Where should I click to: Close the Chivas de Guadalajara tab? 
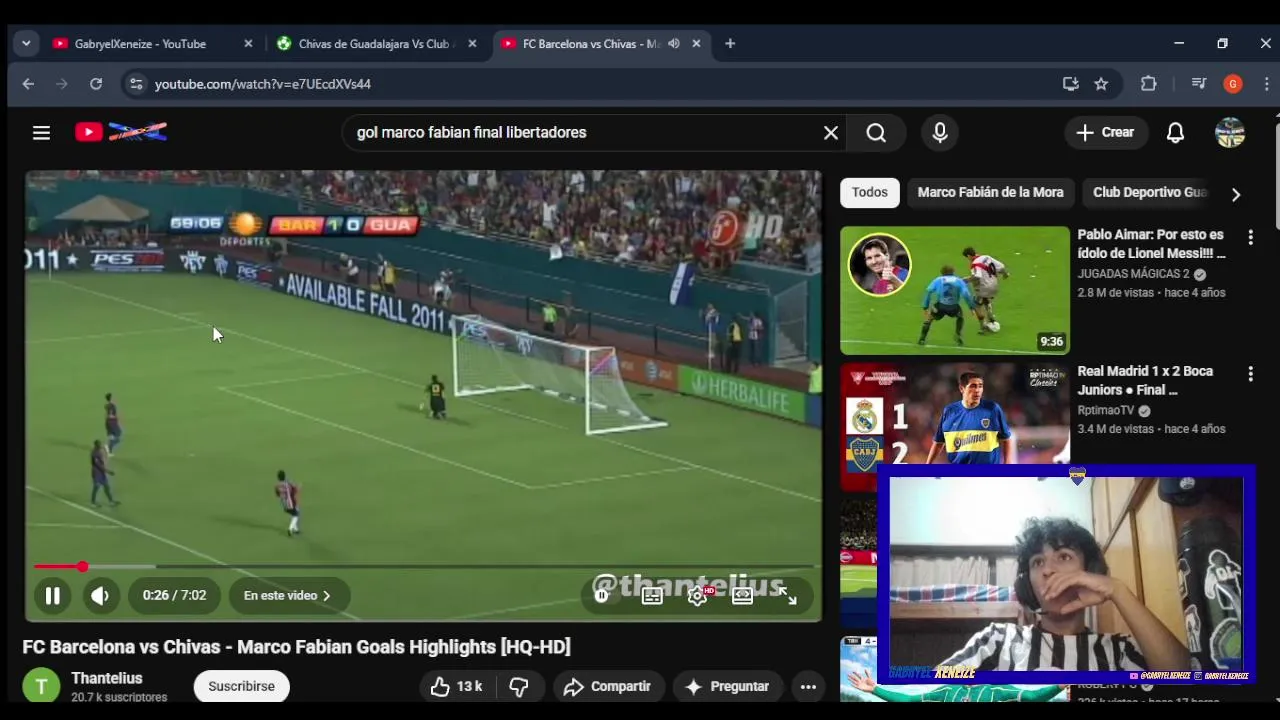472,44
